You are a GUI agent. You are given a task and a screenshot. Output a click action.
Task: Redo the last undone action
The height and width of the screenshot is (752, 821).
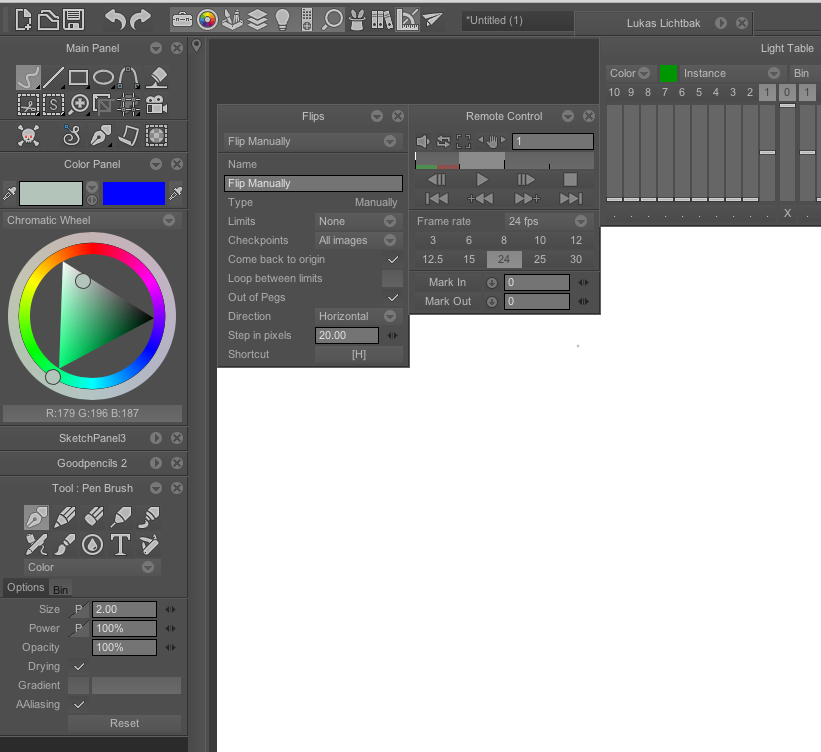click(140, 20)
